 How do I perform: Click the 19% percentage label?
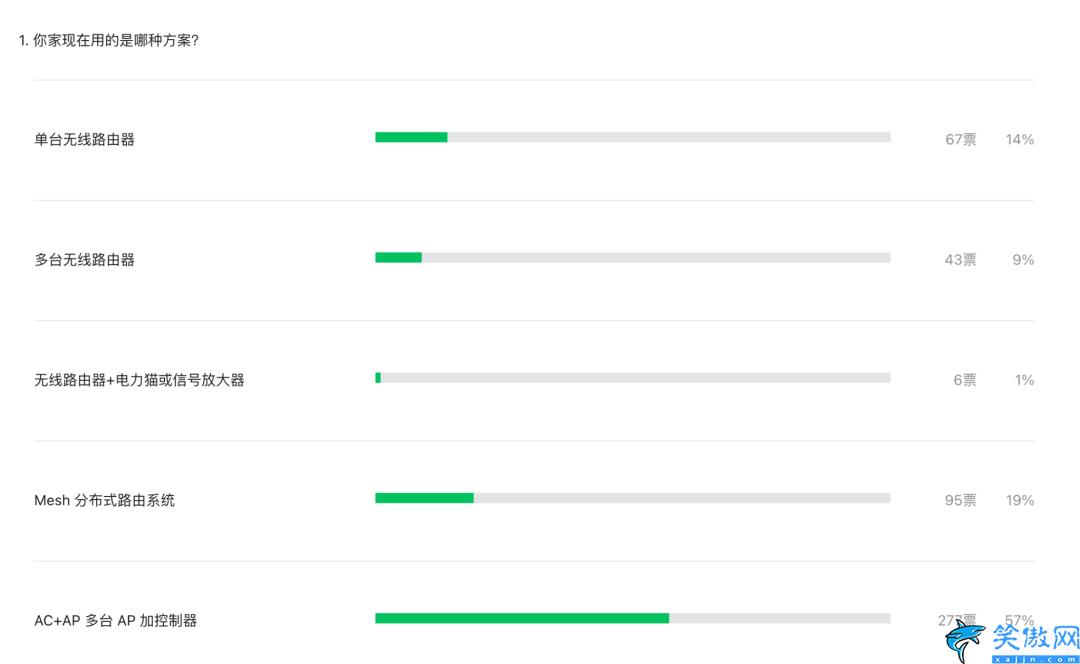[x=1020, y=501]
